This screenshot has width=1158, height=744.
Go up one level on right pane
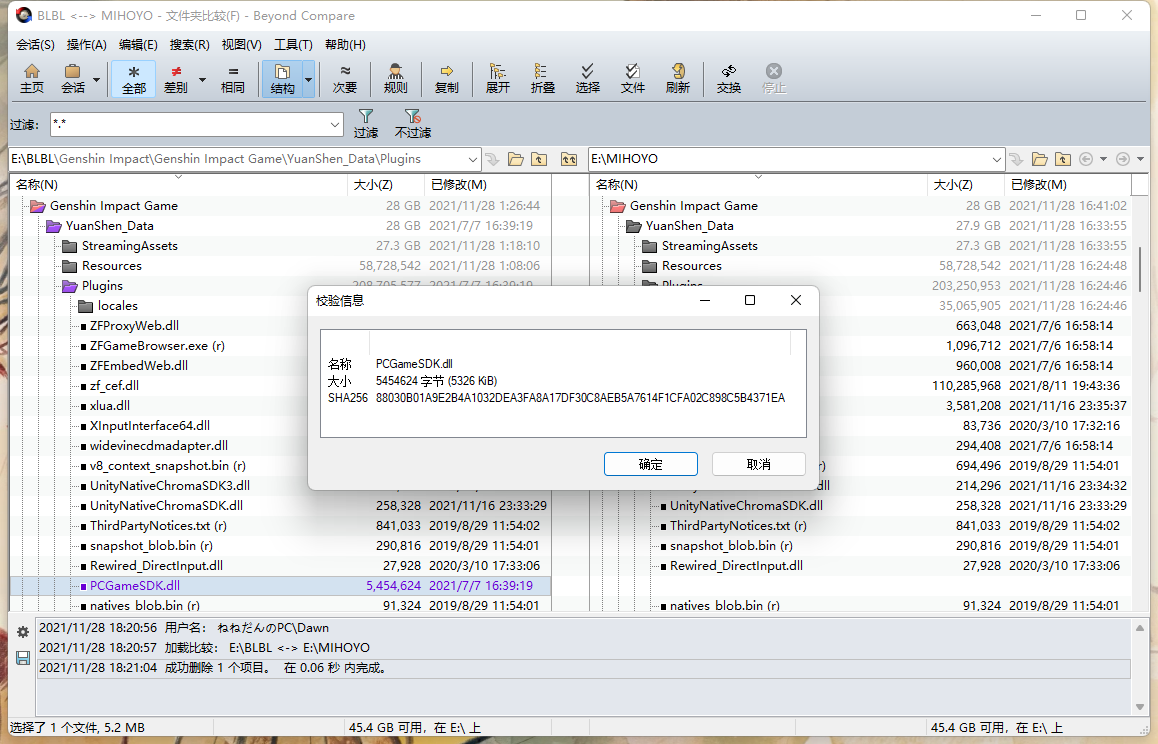coord(1063,160)
